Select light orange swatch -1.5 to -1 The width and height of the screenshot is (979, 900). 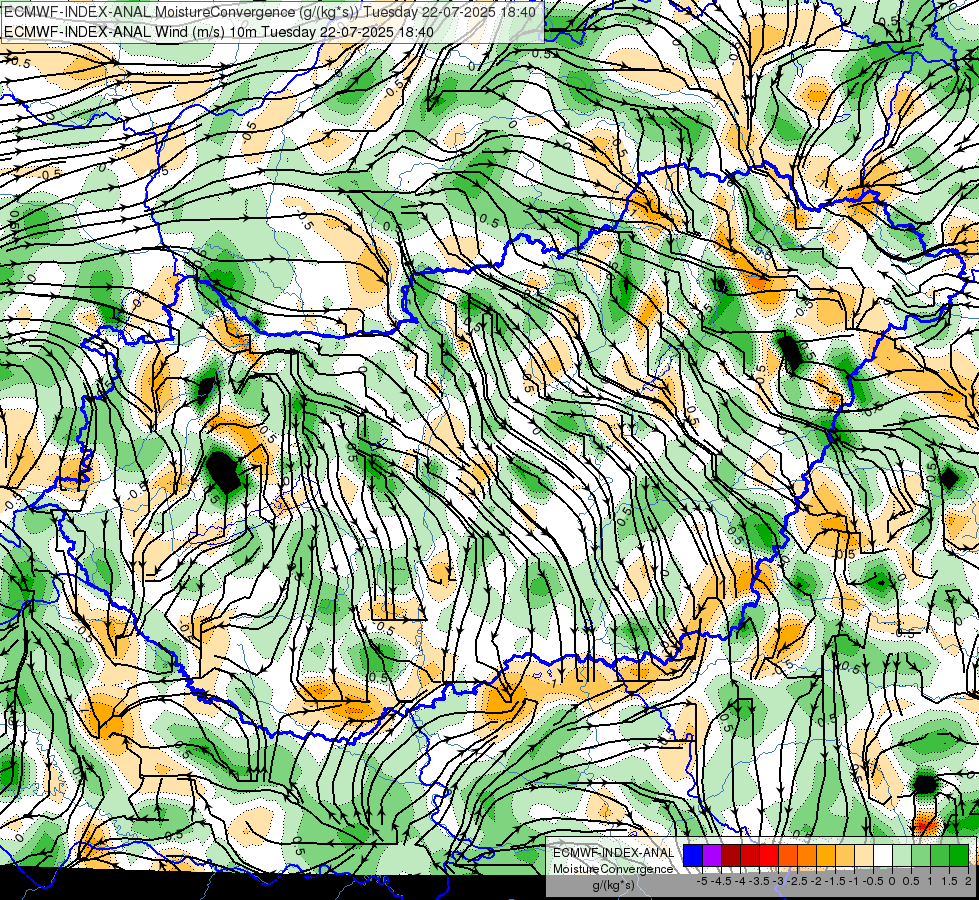[845, 856]
